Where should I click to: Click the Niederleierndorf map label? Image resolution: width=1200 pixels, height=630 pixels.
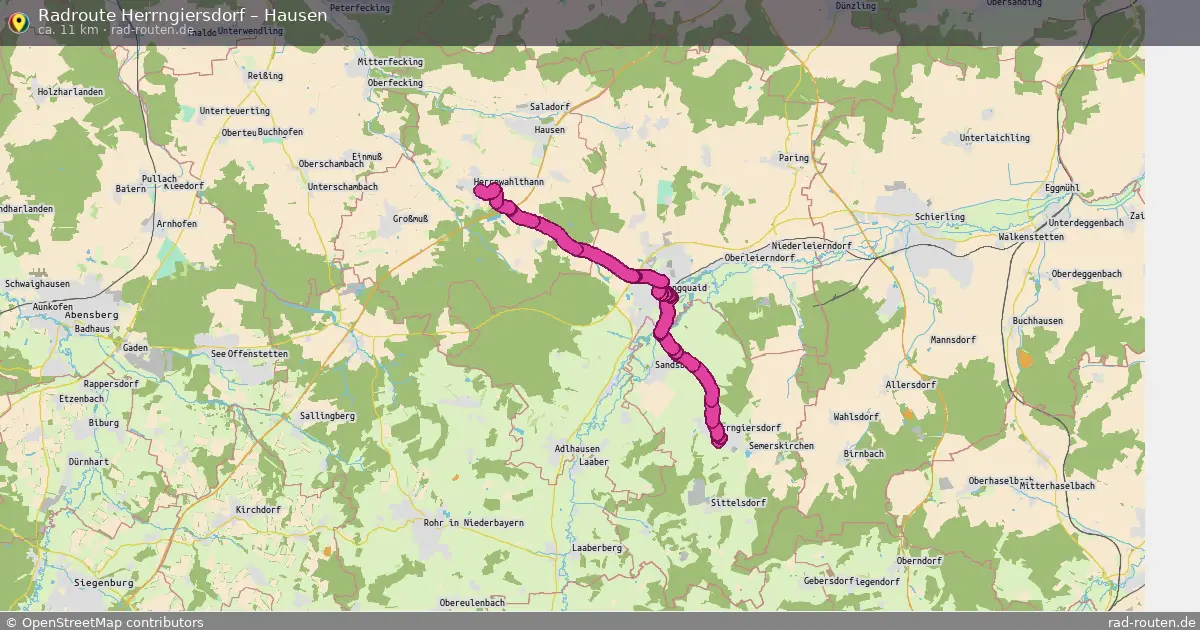click(812, 245)
